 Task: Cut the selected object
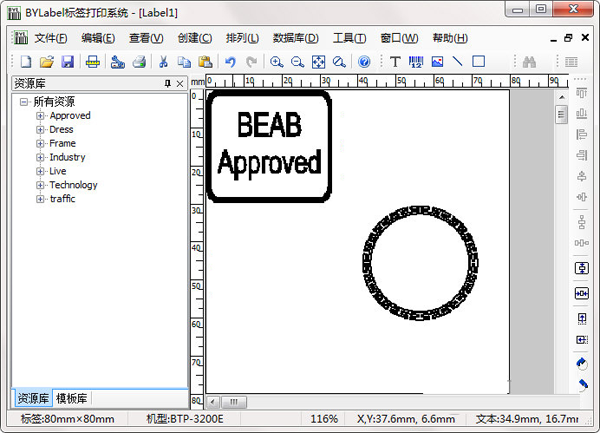coord(163,61)
